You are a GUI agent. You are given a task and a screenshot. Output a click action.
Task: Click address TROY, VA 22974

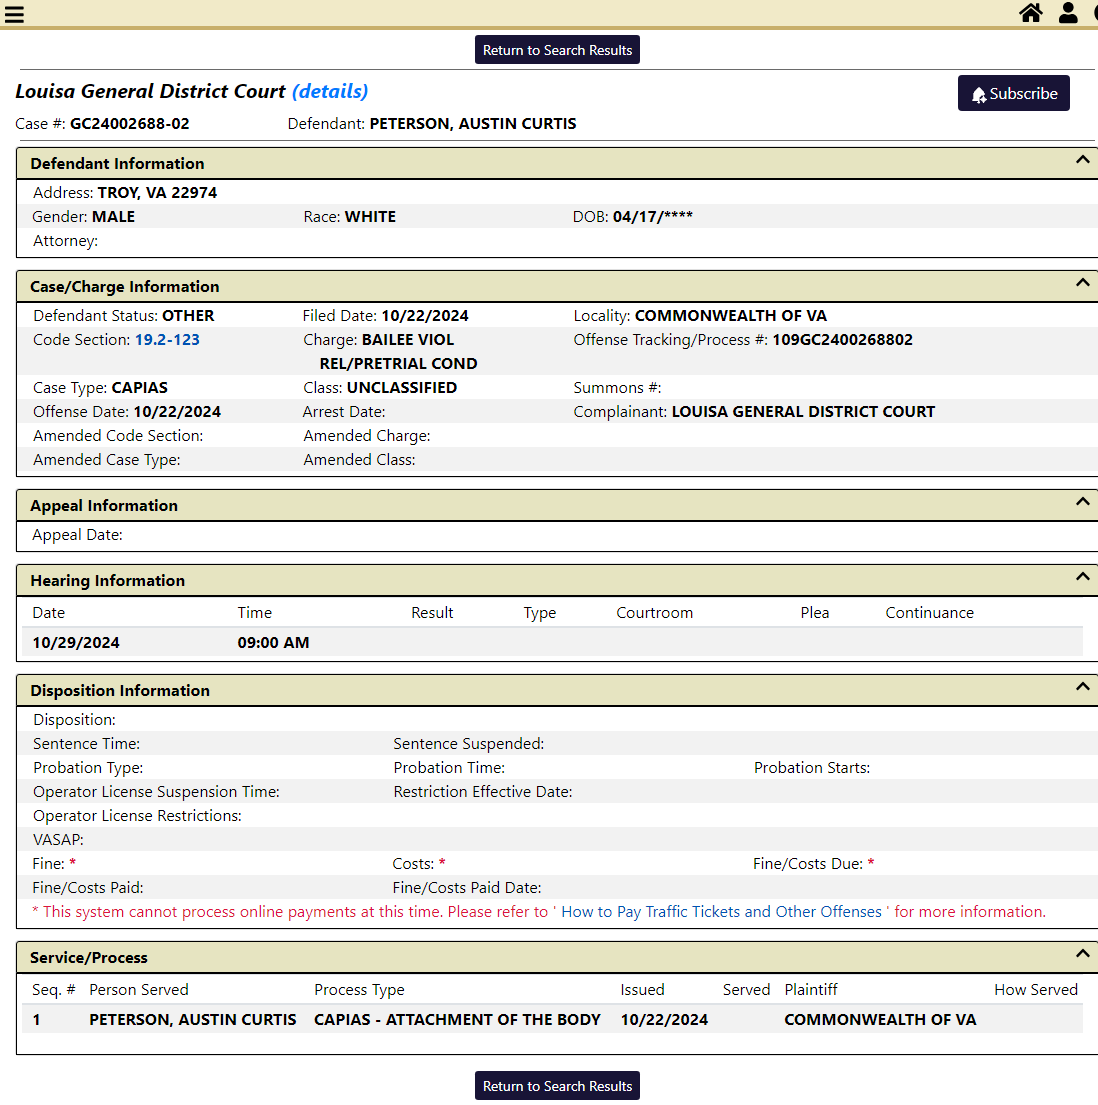157,193
